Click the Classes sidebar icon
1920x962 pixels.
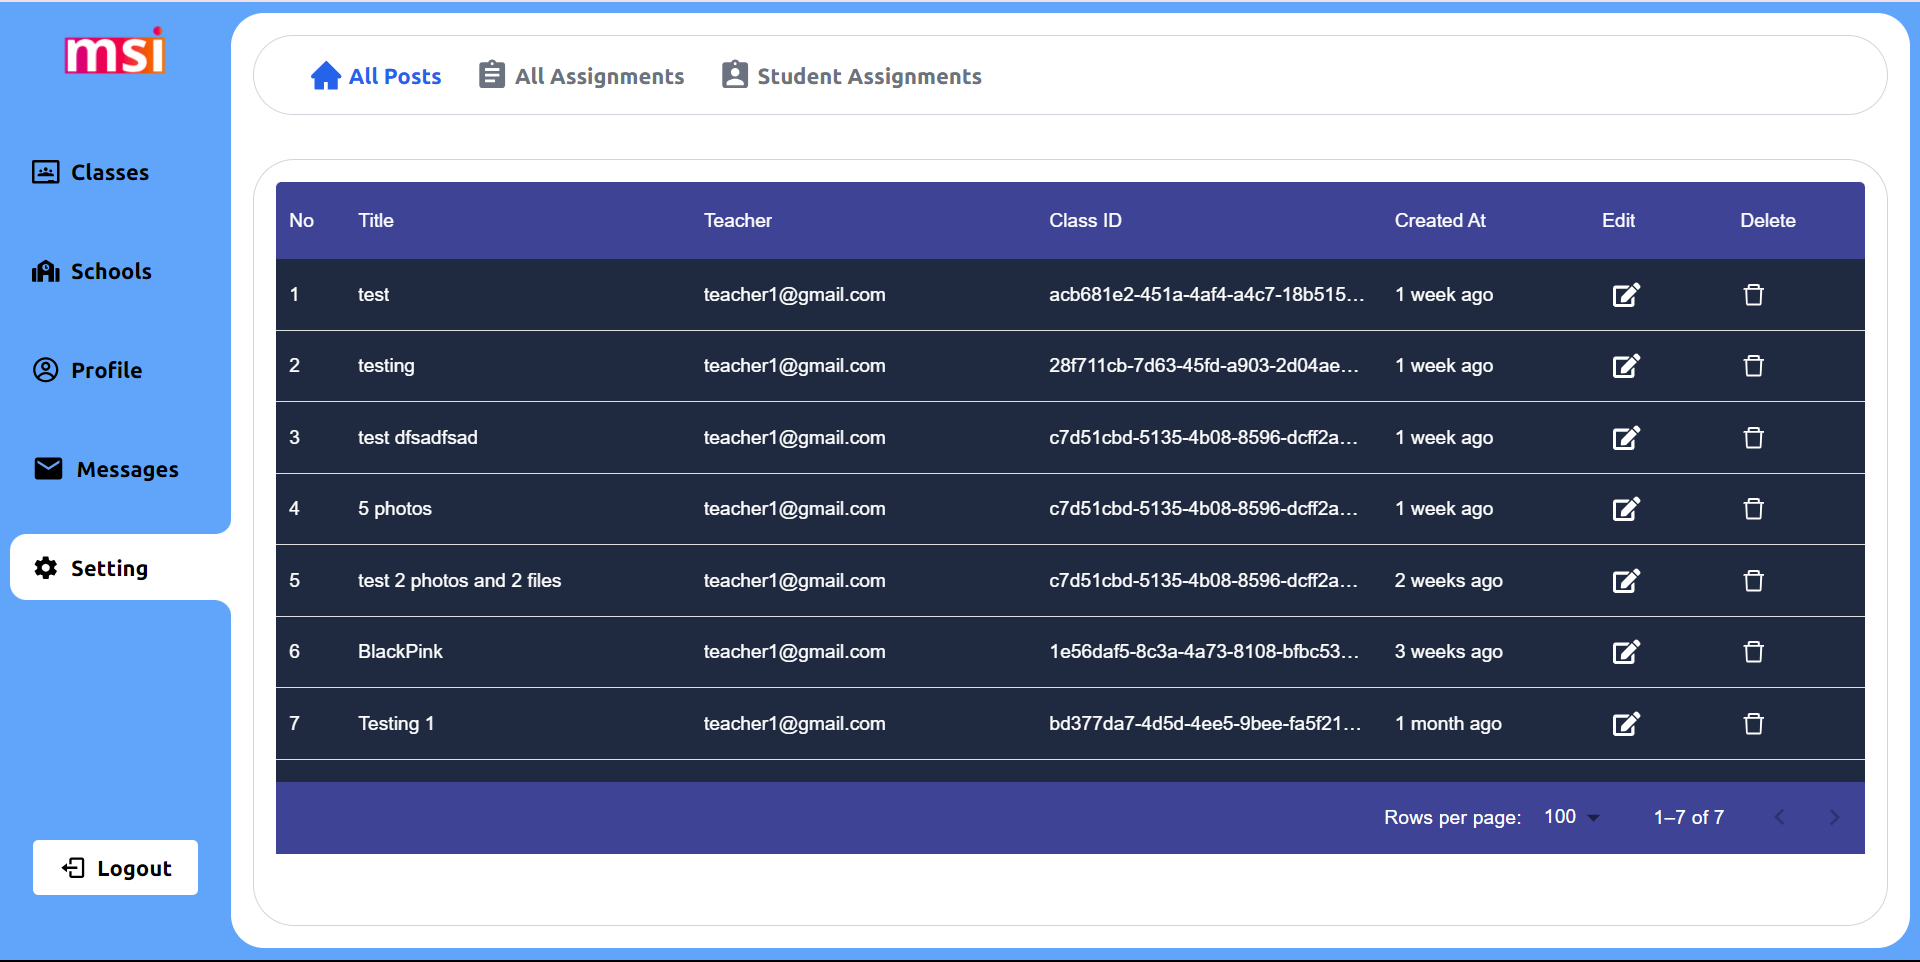46,172
